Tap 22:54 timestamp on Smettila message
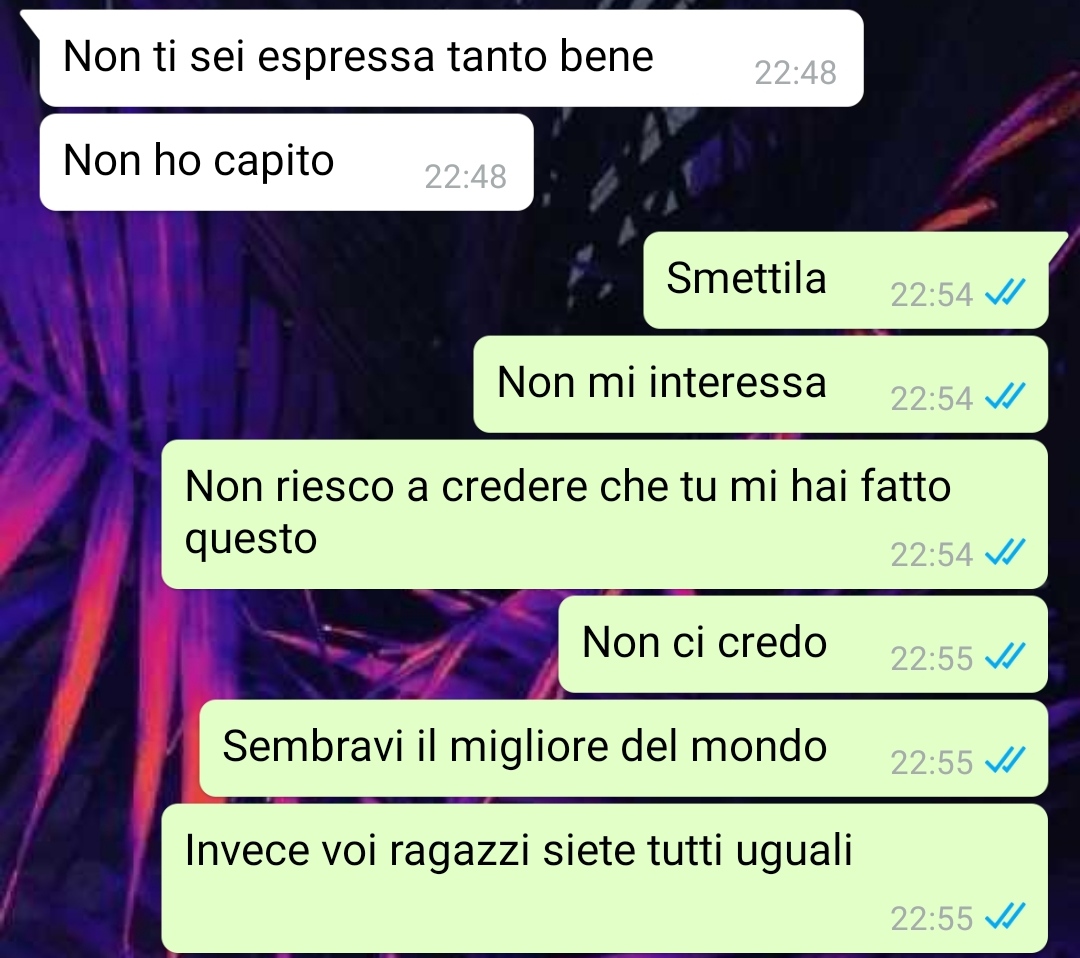1080x958 pixels. point(931,295)
